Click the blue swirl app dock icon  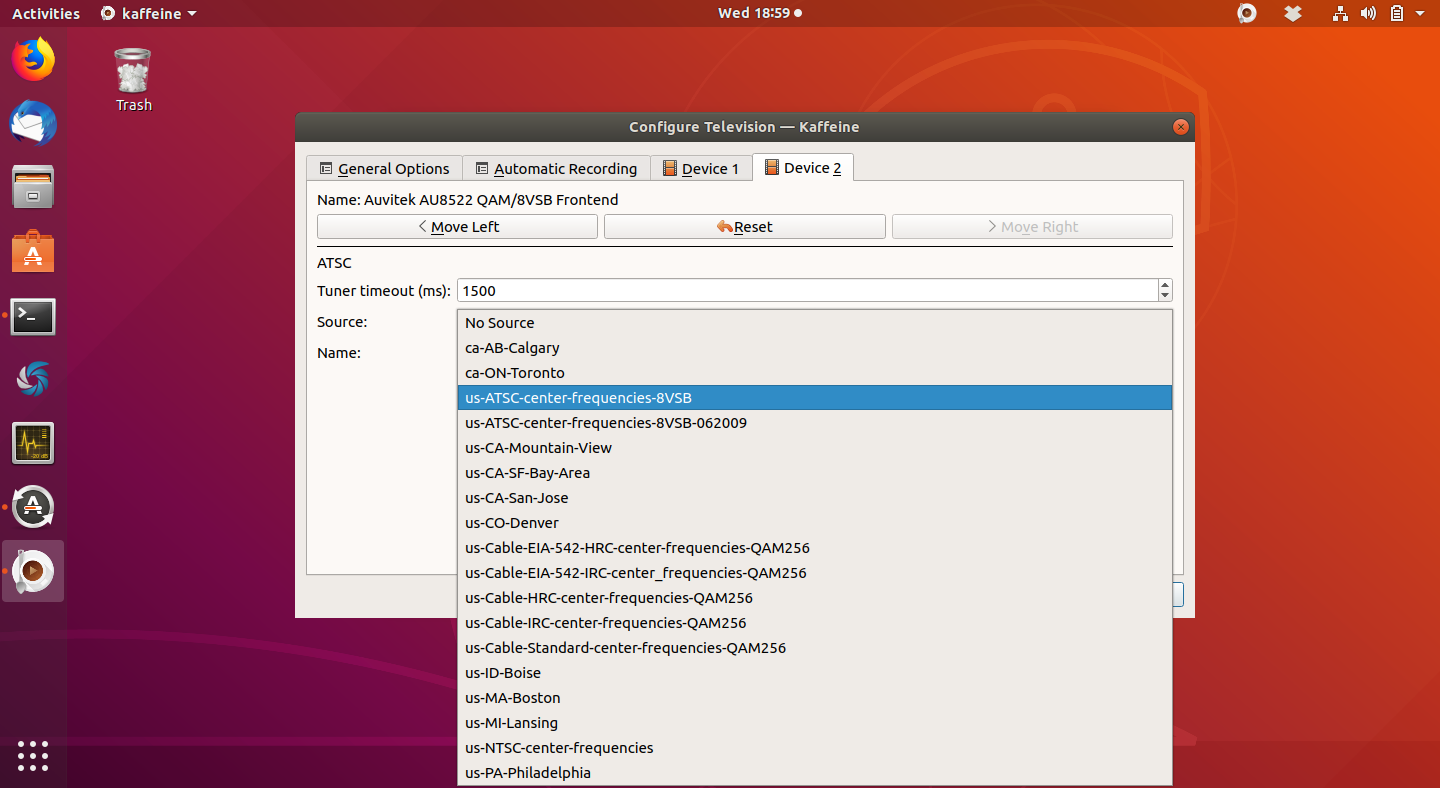click(x=33, y=379)
